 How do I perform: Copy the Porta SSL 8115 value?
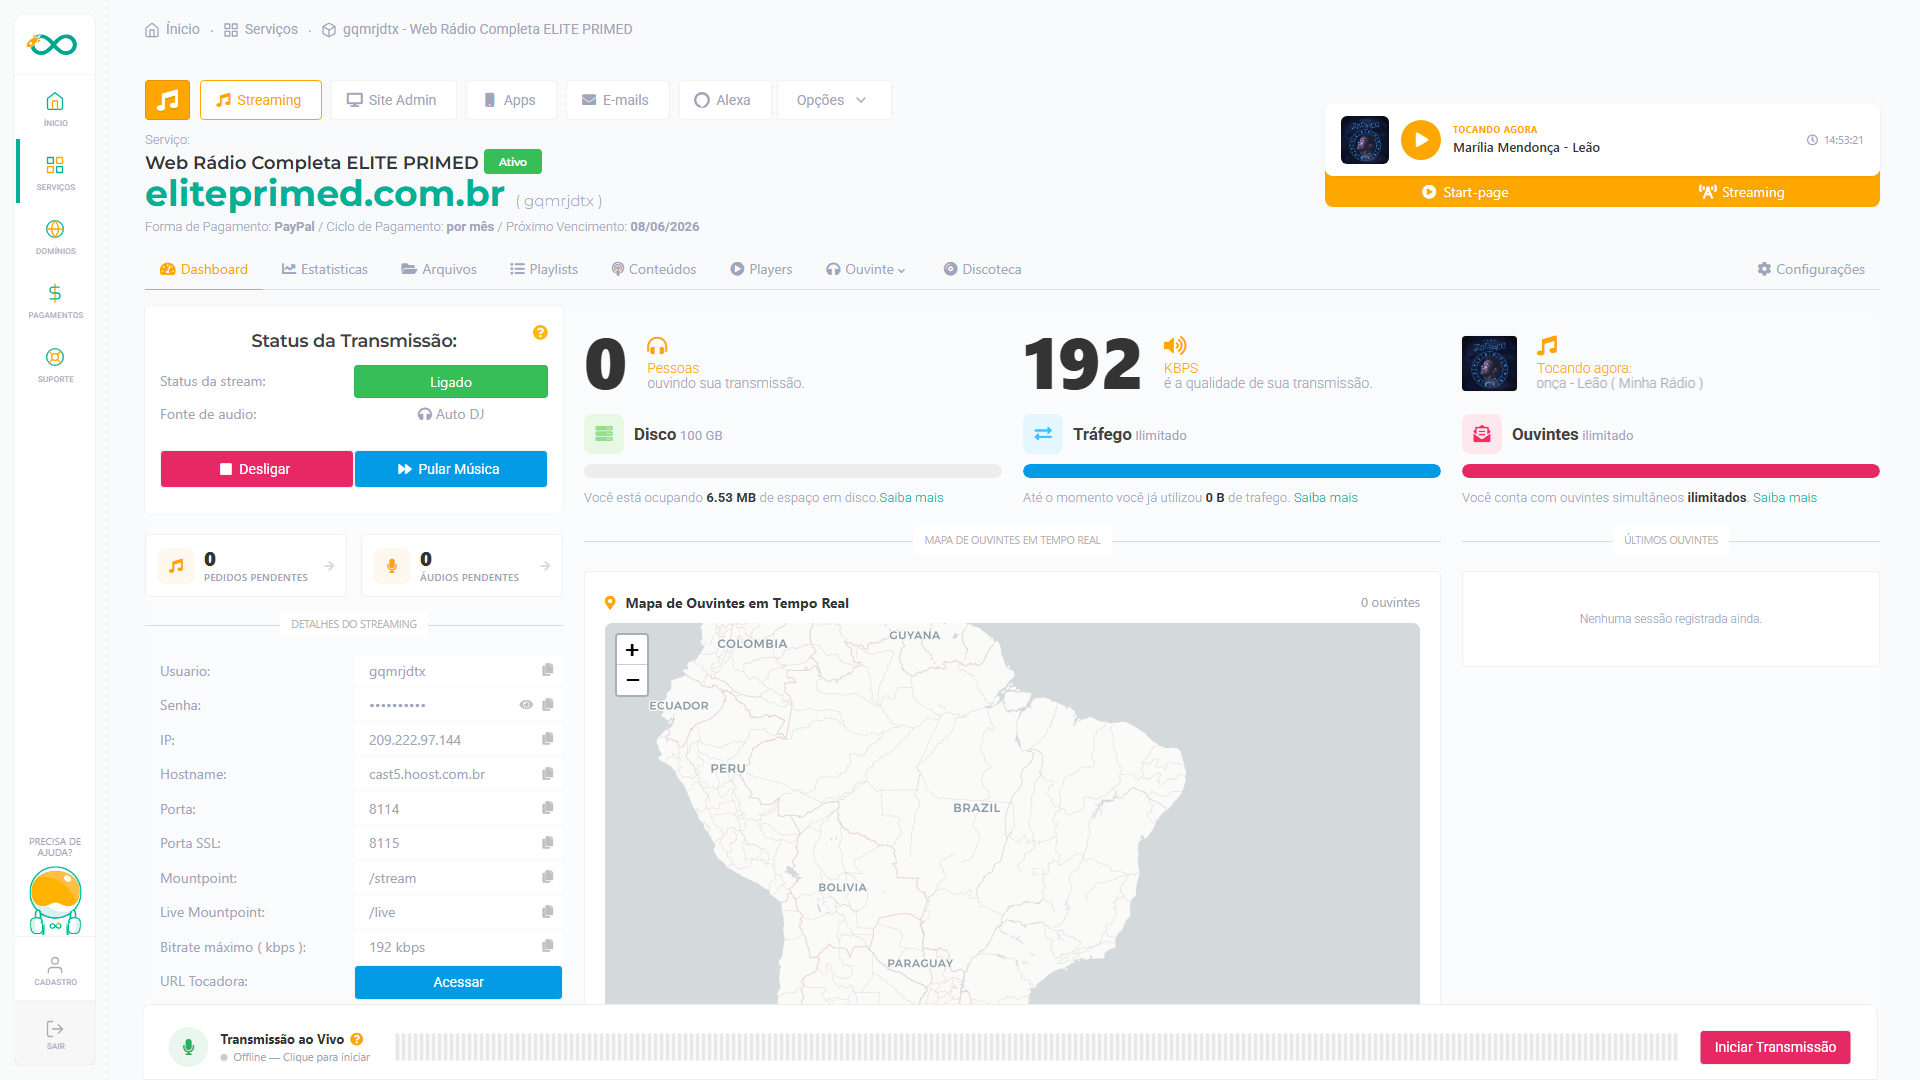pyautogui.click(x=548, y=843)
